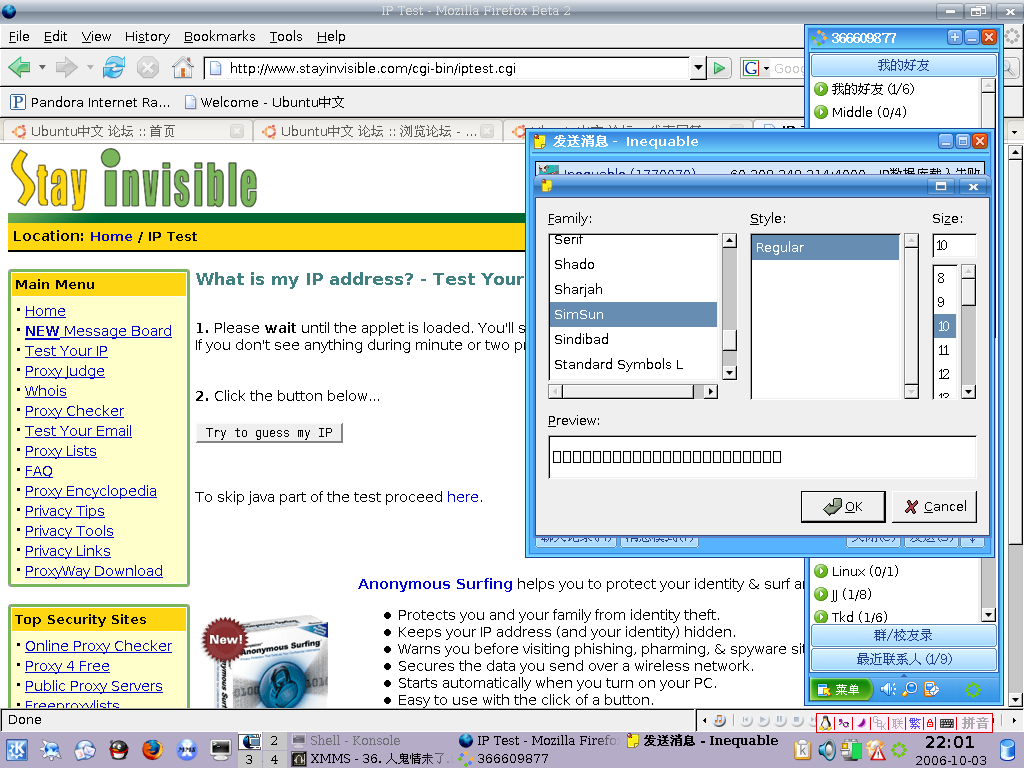Open the KDE K menu

[16, 750]
